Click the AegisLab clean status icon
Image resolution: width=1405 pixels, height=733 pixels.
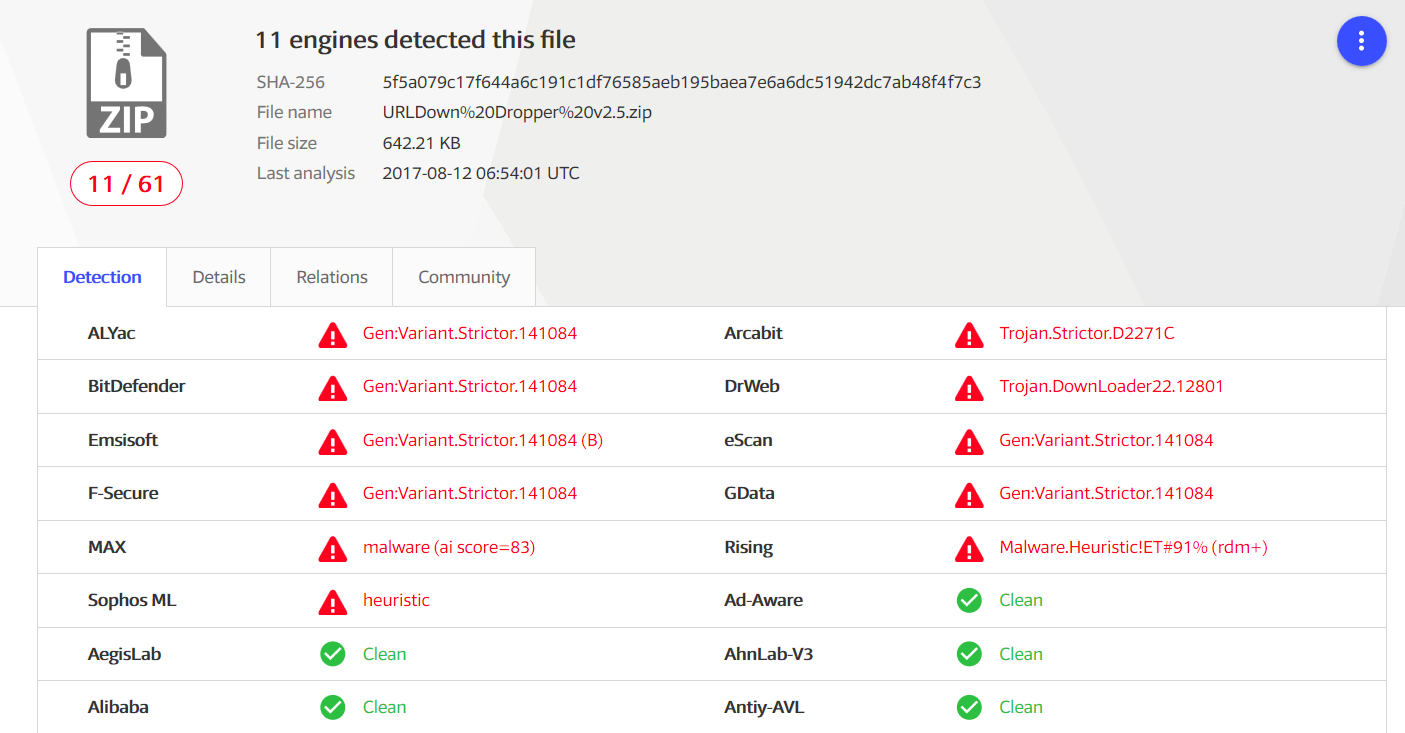[x=333, y=654]
